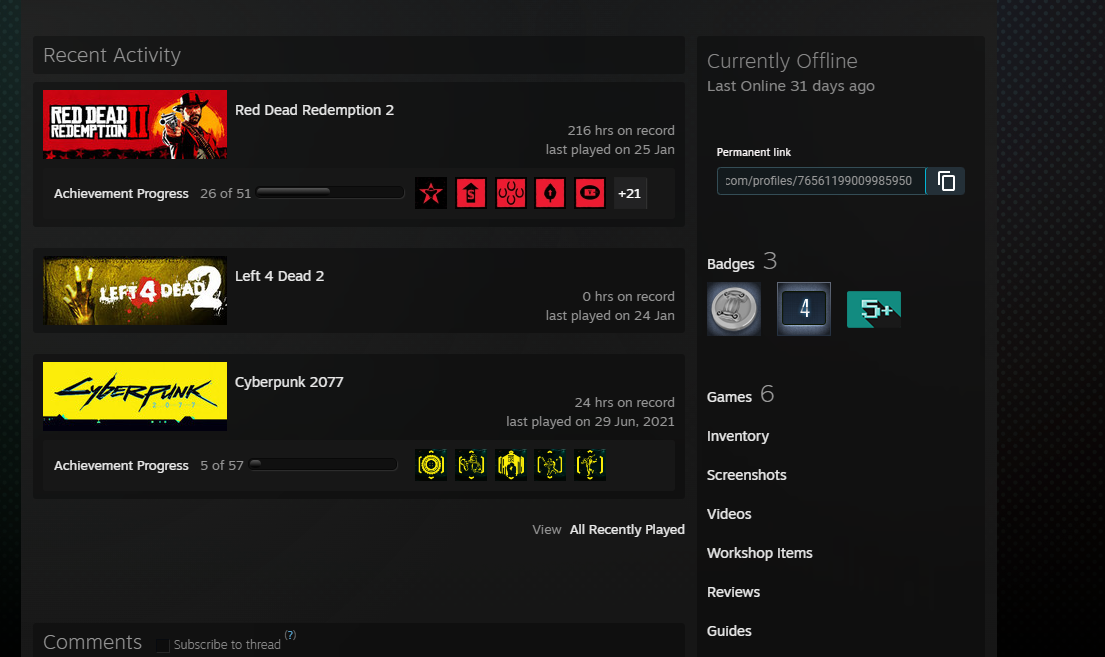Viewport: 1105px width, 657px height.
Task: Click the '5 of 57' achievement count
Action: pyautogui.click(x=222, y=466)
